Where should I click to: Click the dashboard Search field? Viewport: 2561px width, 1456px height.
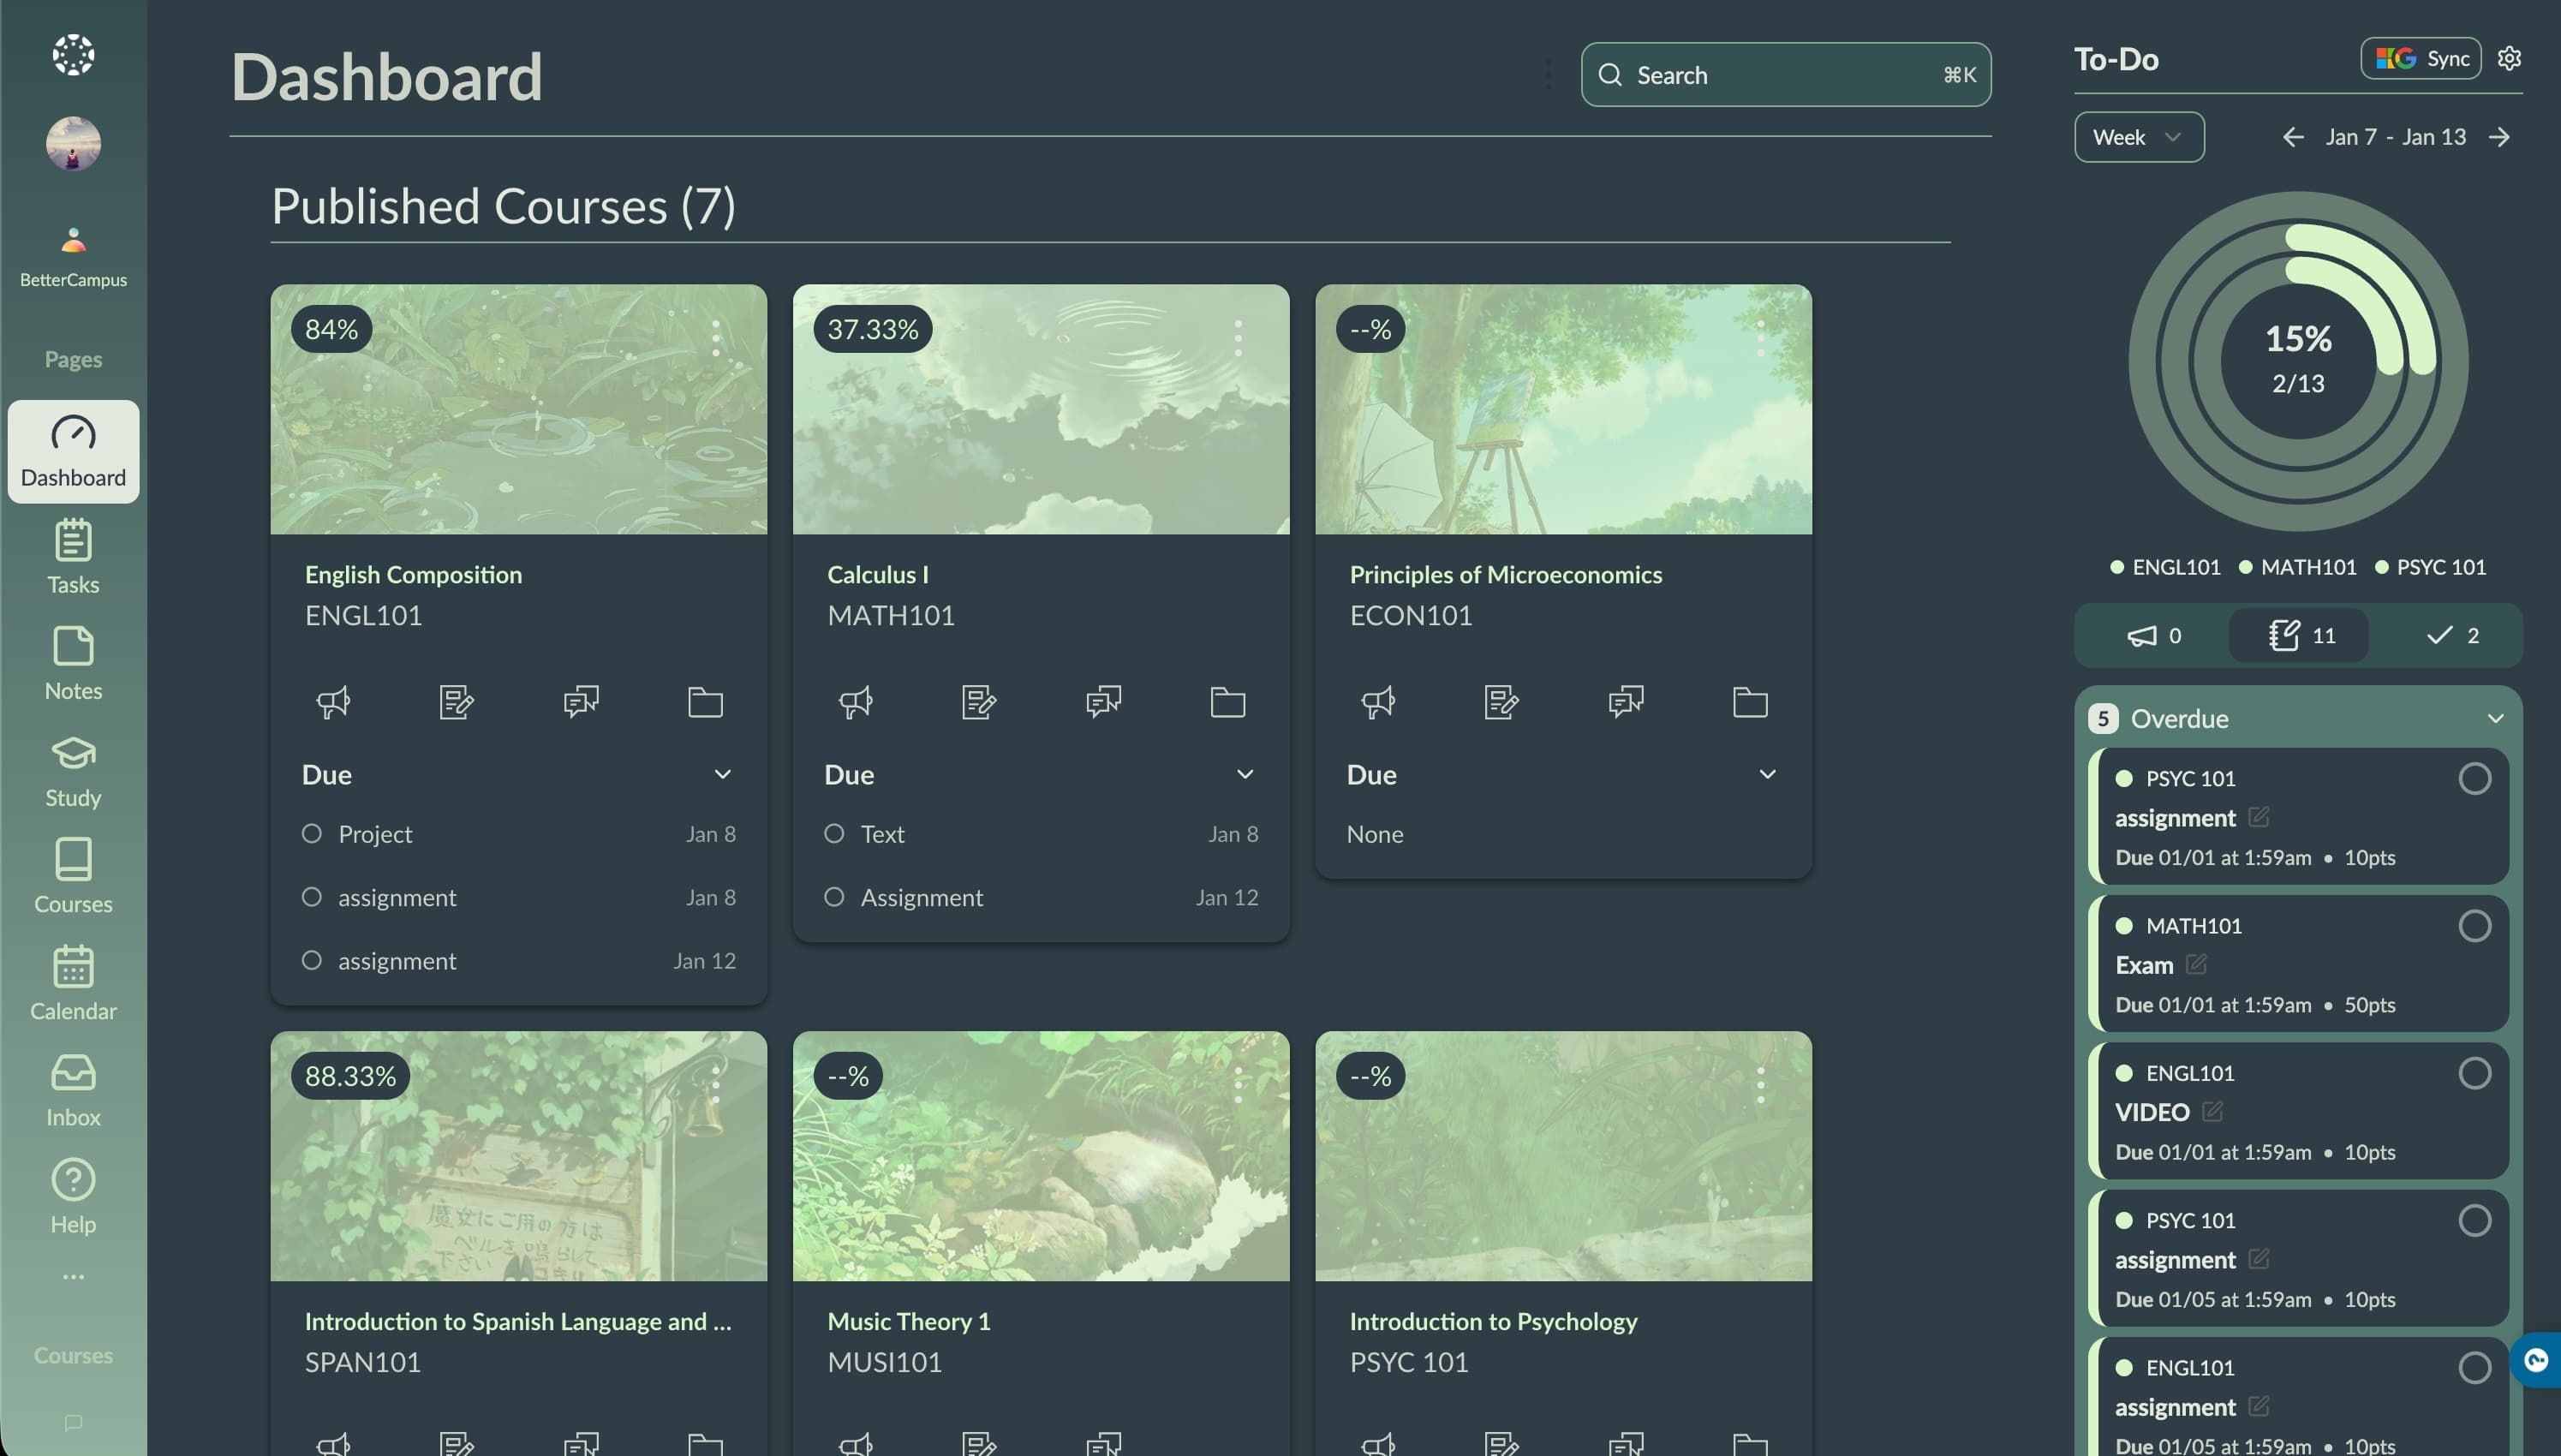click(1785, 75)
